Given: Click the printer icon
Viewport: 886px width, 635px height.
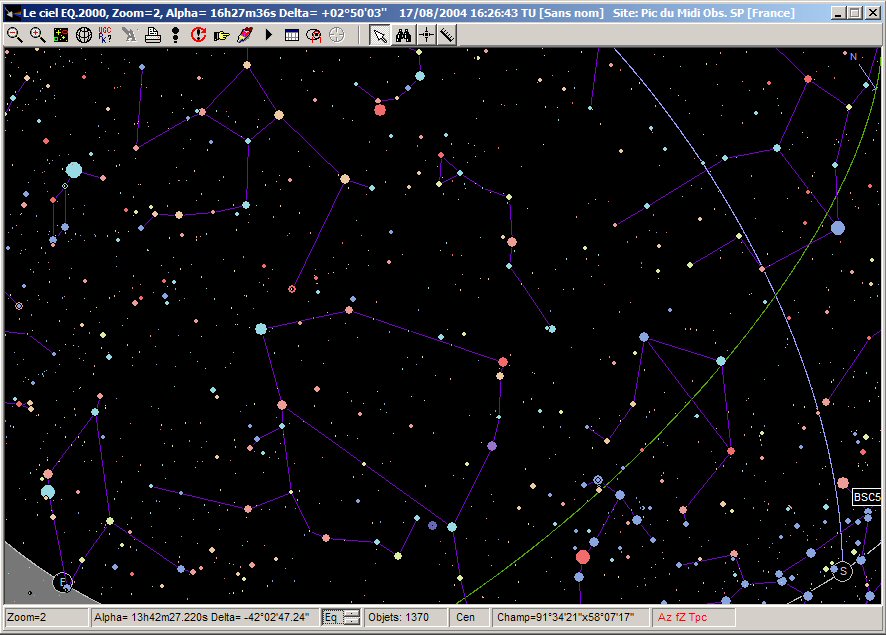Looking at the screenshot, I should pos(153,35).
